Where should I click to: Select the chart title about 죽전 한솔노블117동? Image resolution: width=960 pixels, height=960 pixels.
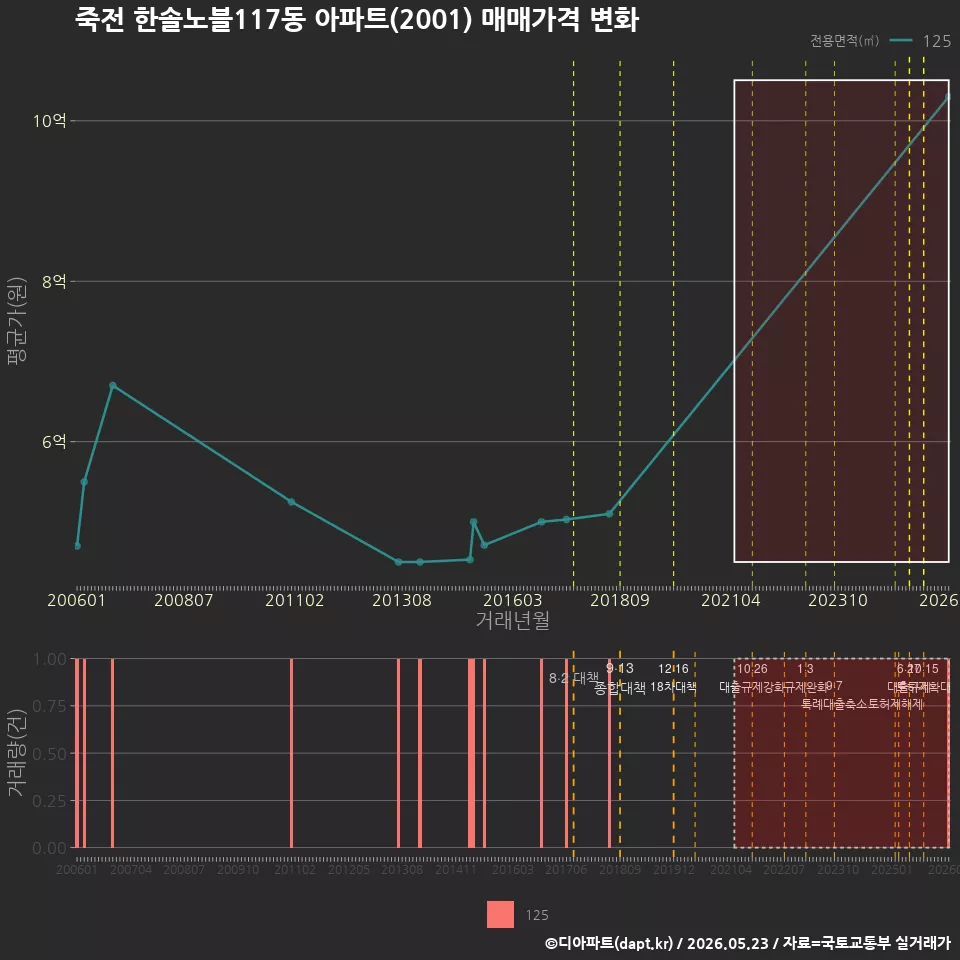pyautogui.click(x=357, y=20)
